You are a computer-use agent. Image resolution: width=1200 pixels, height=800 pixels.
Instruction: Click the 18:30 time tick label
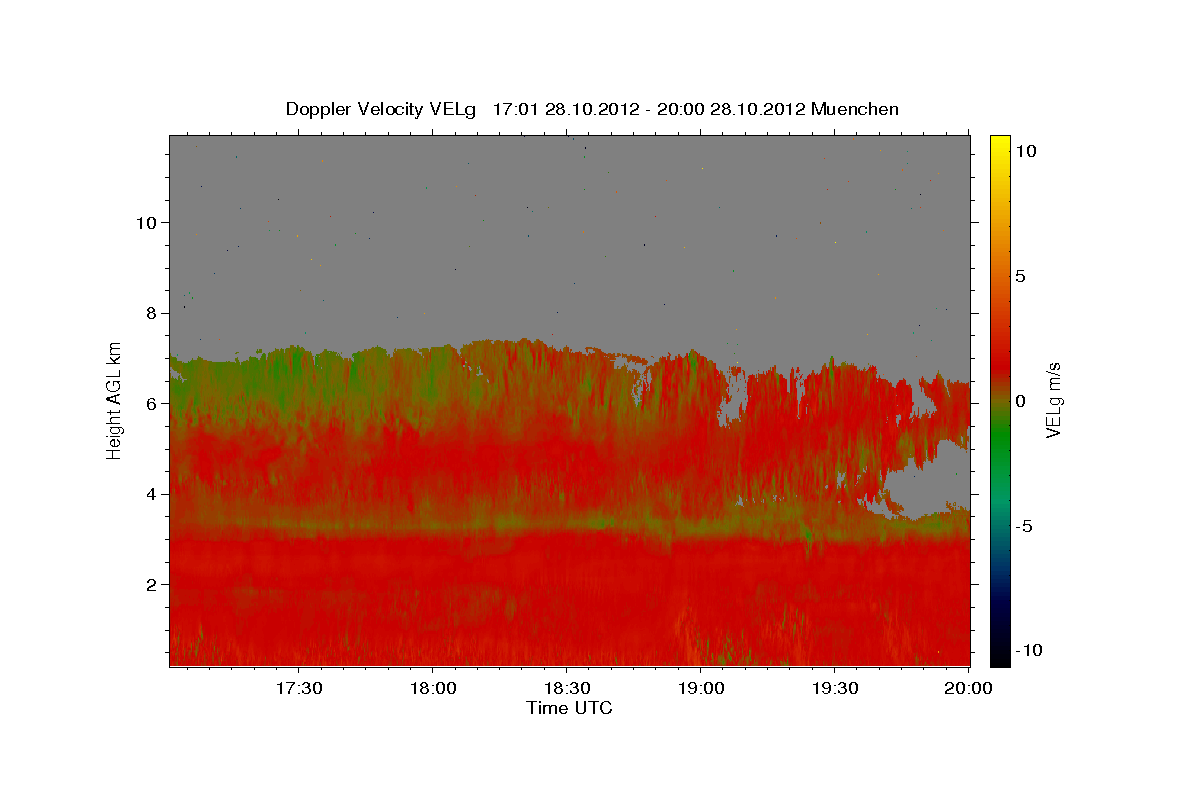[x=567, y=688]
